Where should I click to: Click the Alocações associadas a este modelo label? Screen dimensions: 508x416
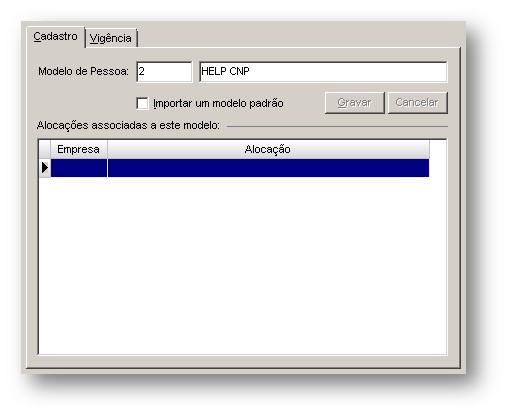pos(128,126)
